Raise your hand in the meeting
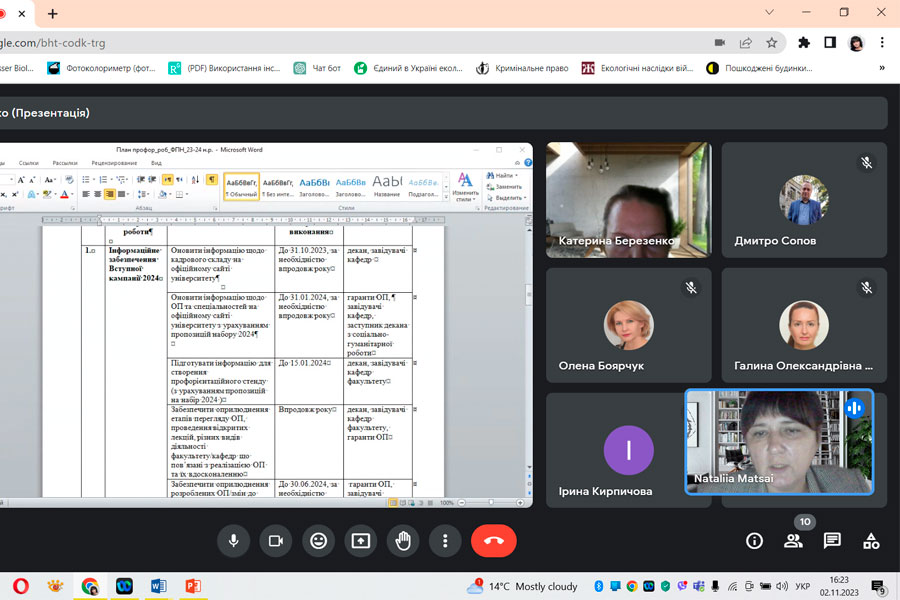Image resolution: width=900 pixels, height=600 pixels. click(x=403, y=541)
